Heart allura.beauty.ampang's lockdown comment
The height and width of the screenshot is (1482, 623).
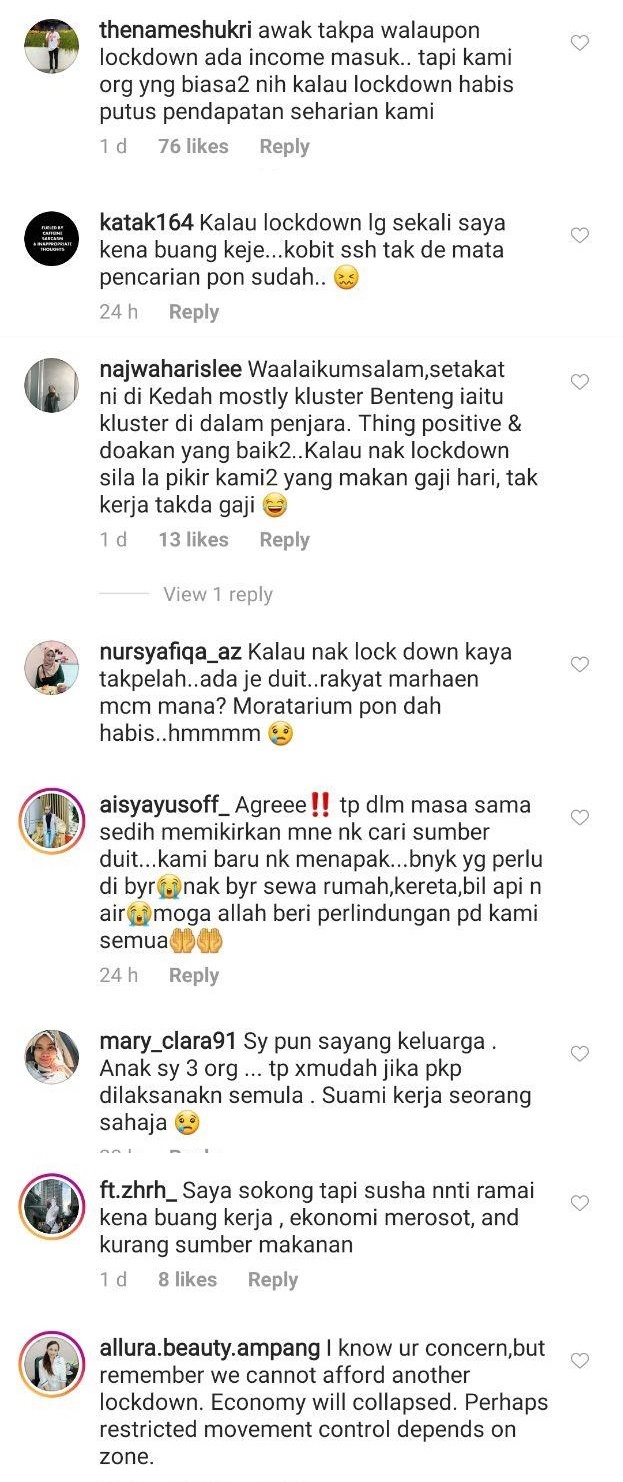pyautogui.click(x=579, y=1360)
